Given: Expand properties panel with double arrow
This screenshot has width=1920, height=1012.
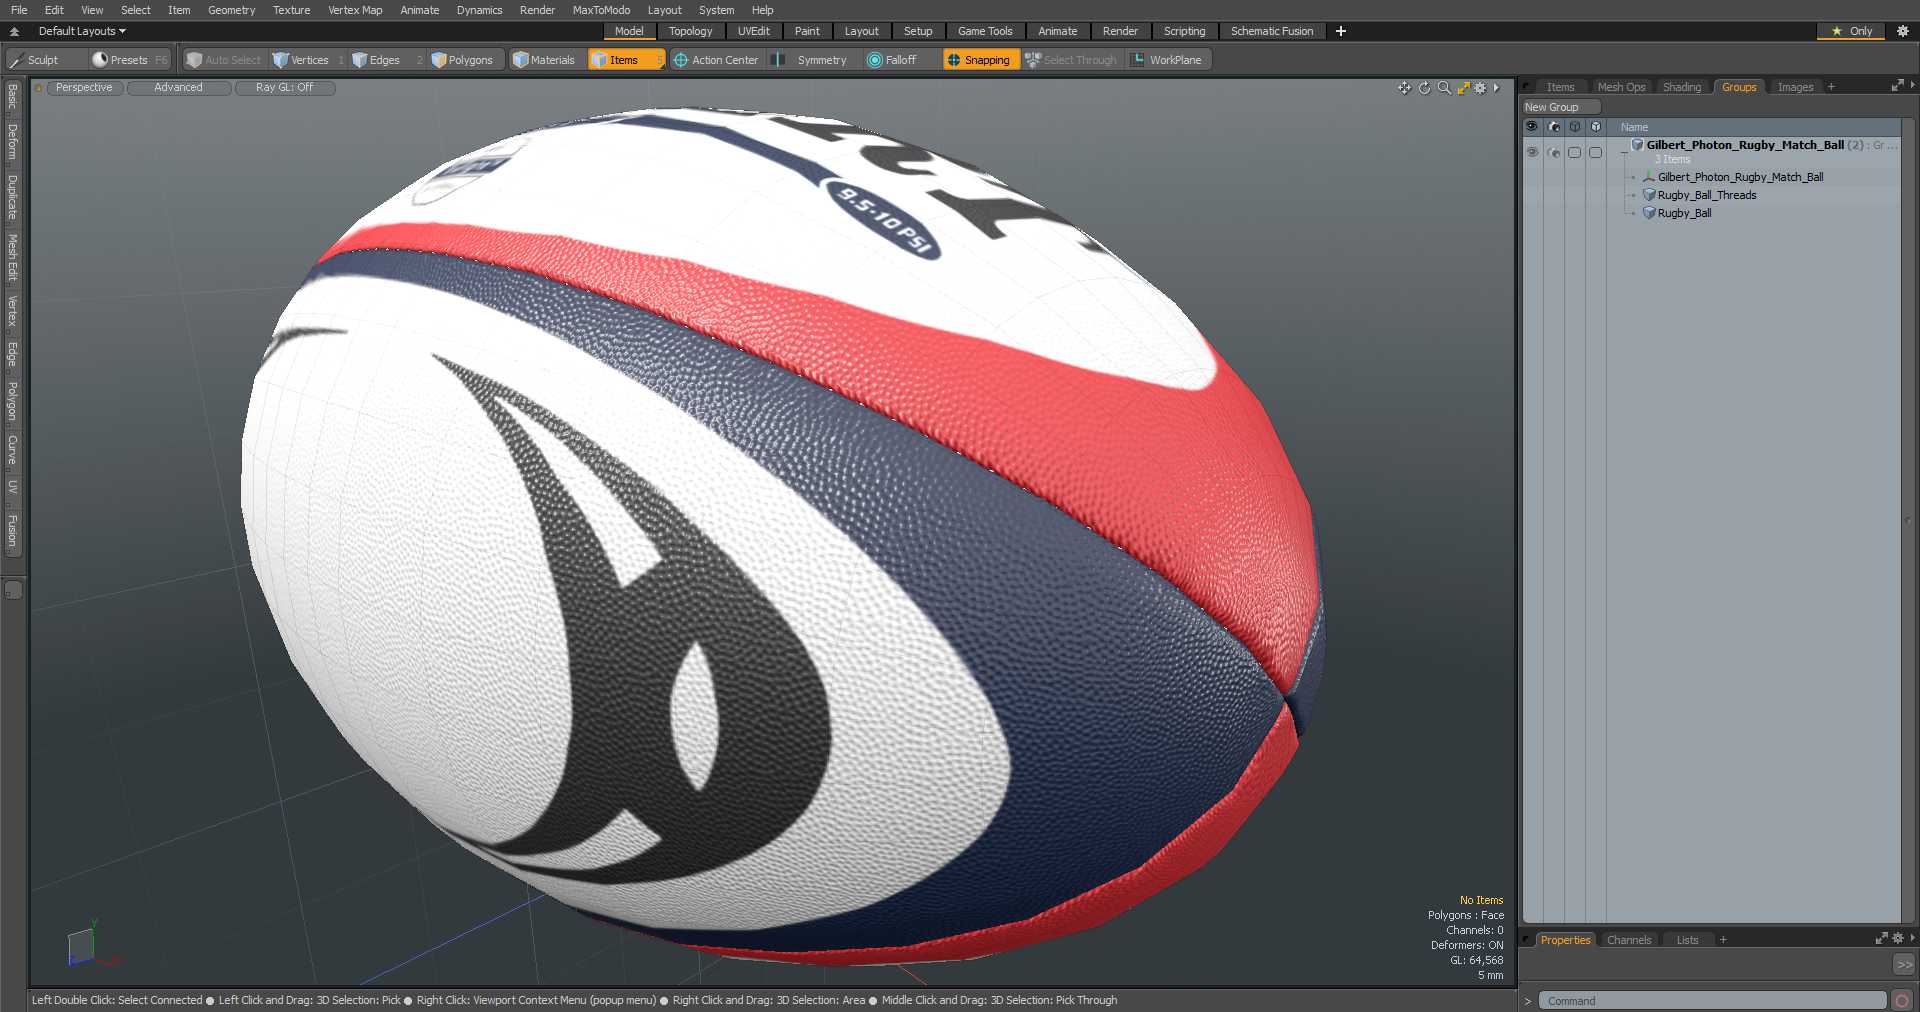Looking at the screenshot, I should click(x=1904, y=965).
